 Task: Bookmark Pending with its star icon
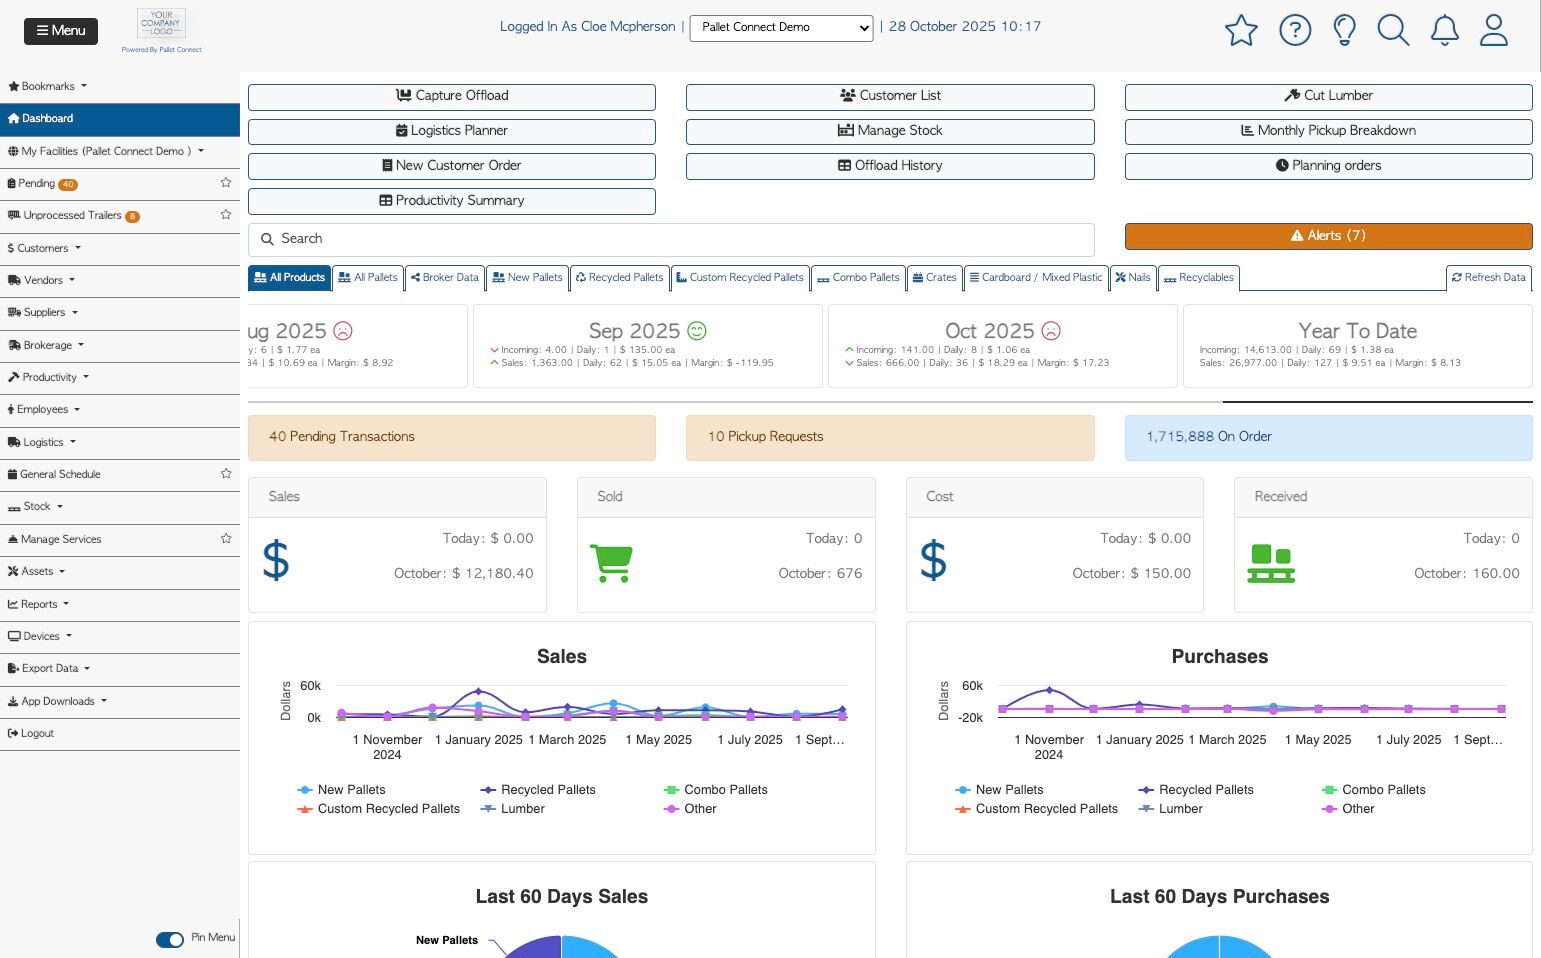coord(226,183)
